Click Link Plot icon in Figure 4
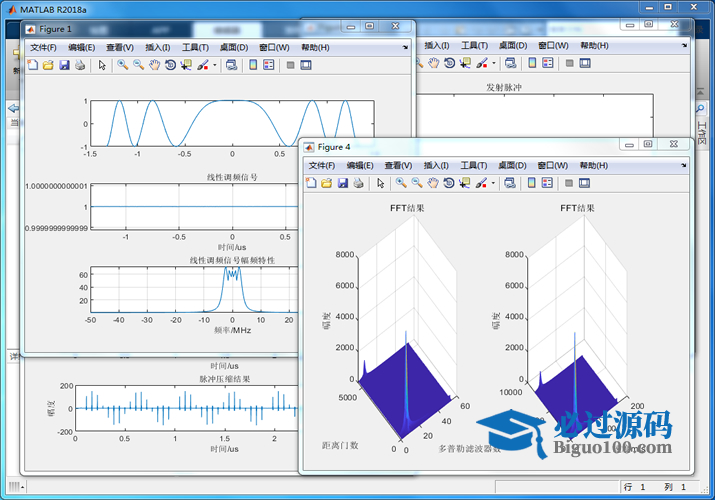The width and height of the screenshot is (715, 500). click(510, 183)
